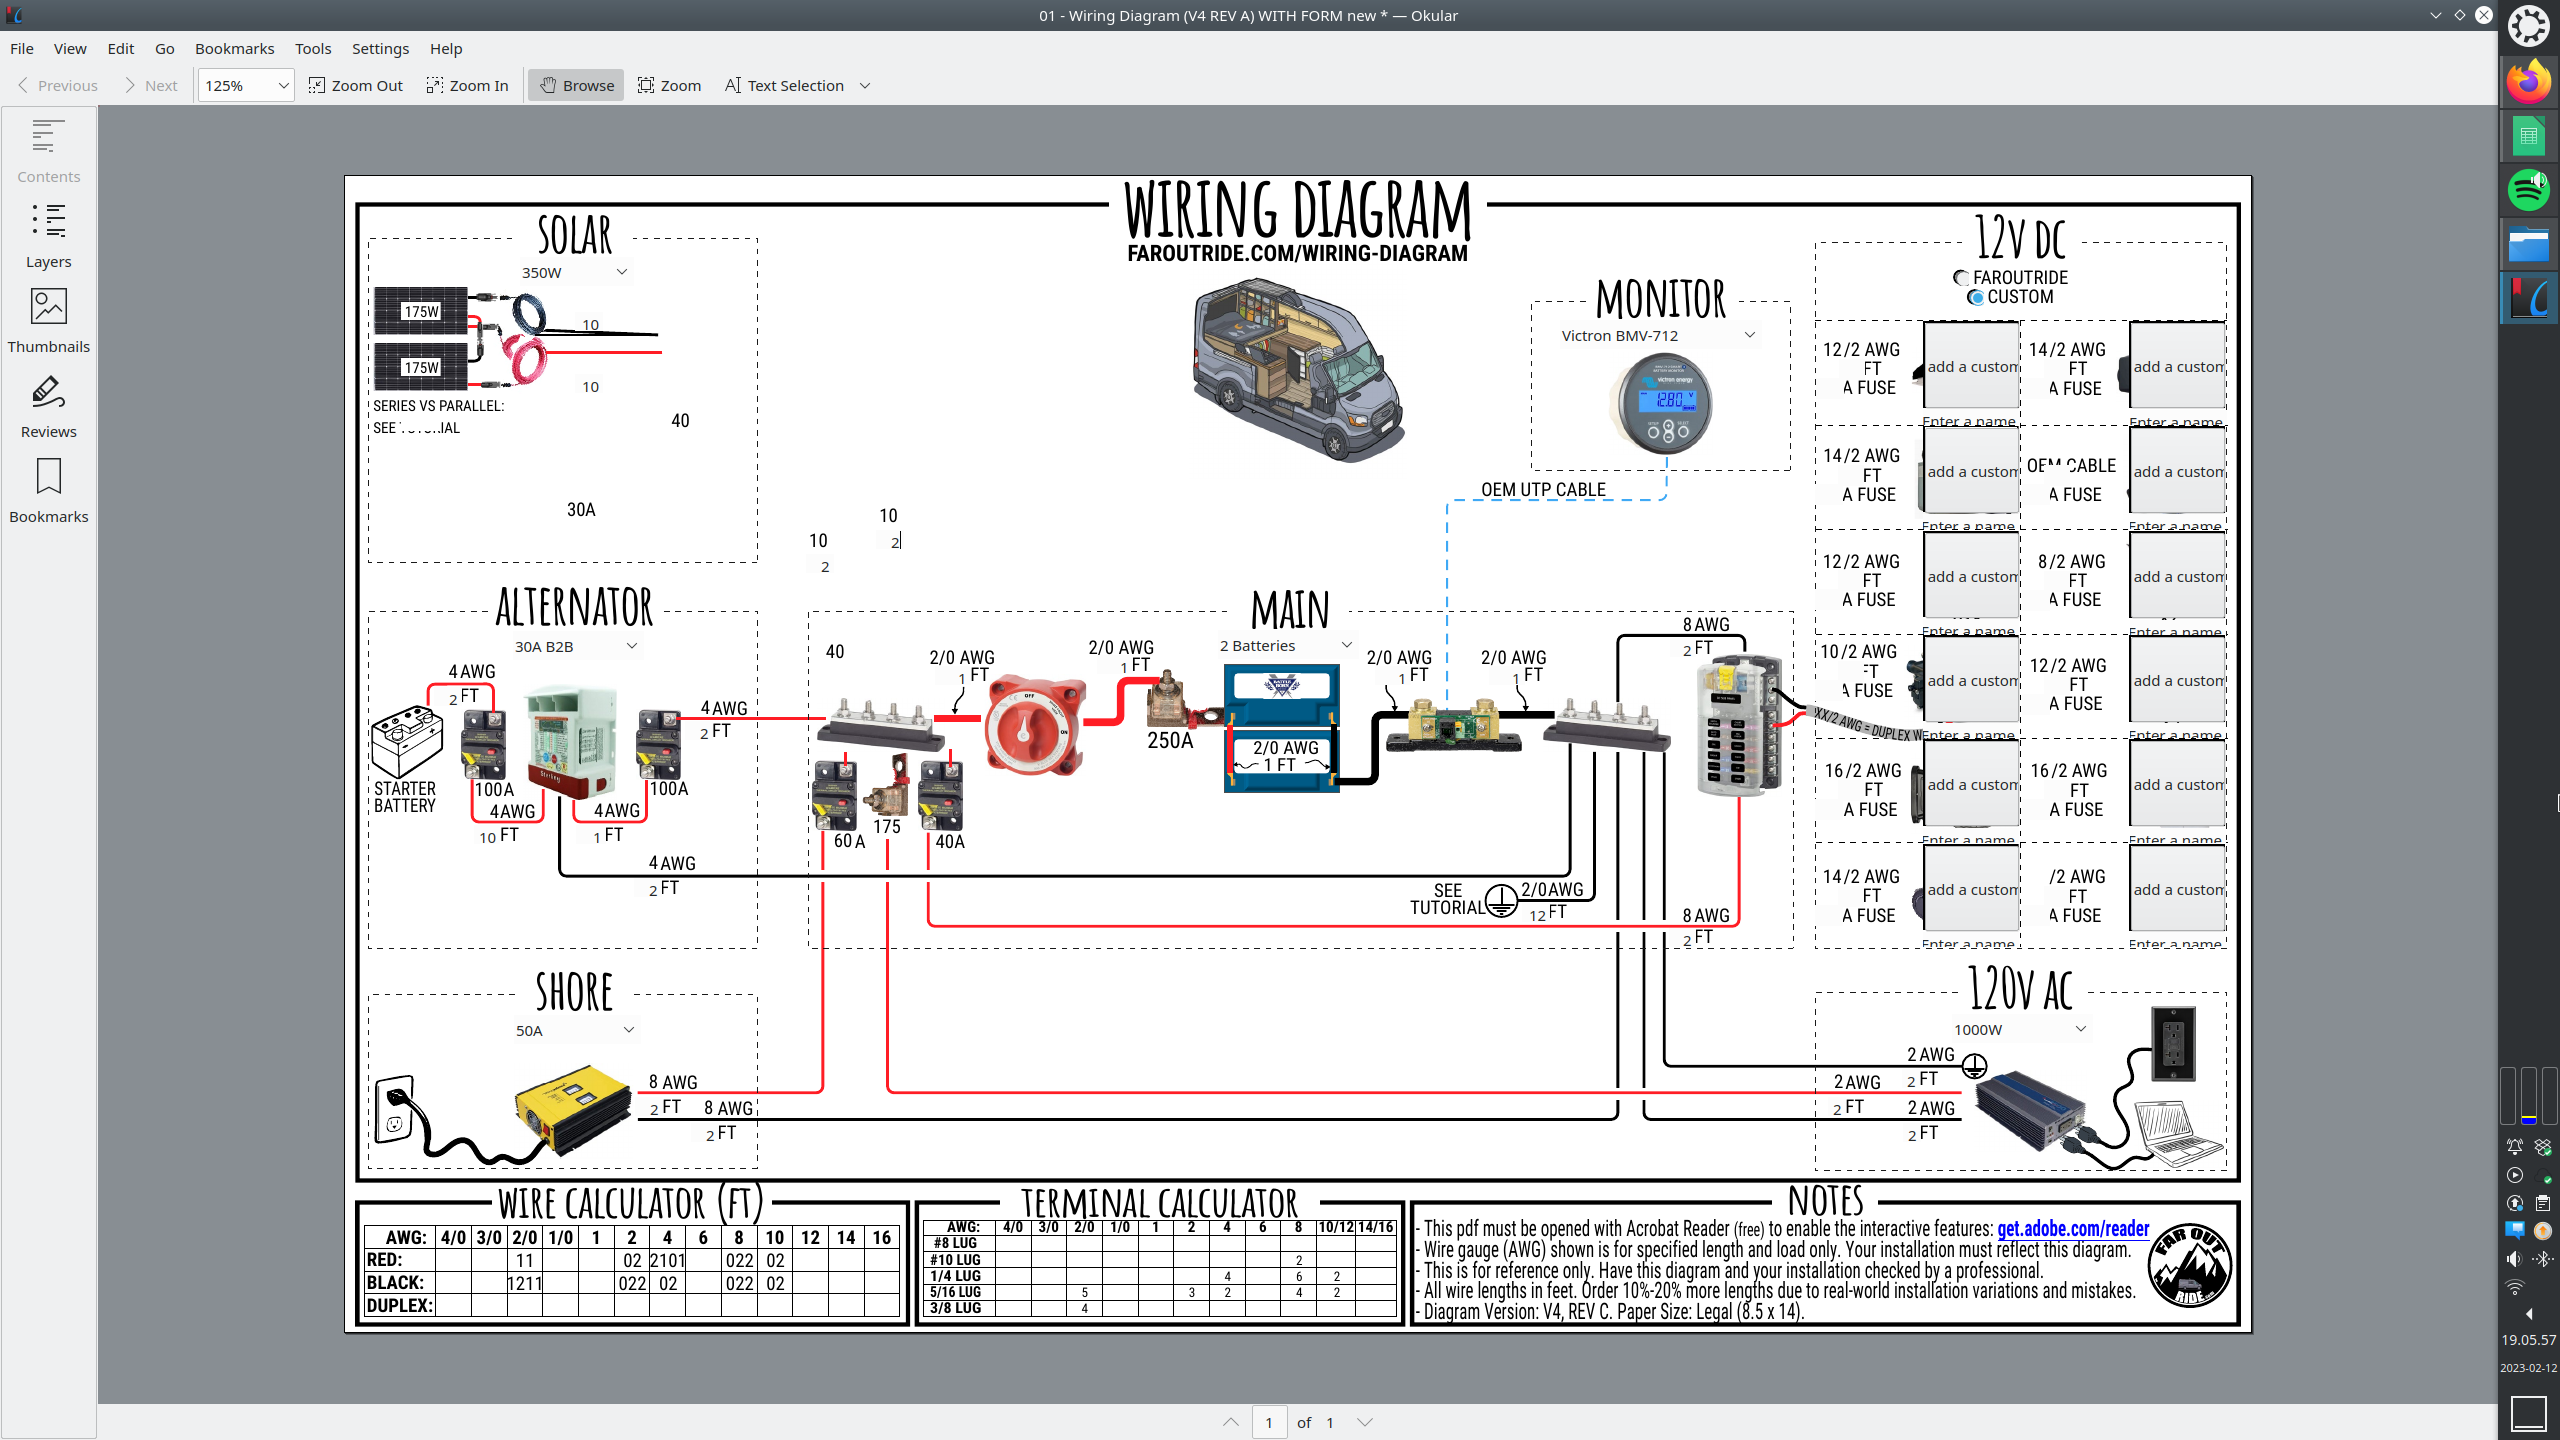Open the Bookmarks menu

(x=234, y=48)
